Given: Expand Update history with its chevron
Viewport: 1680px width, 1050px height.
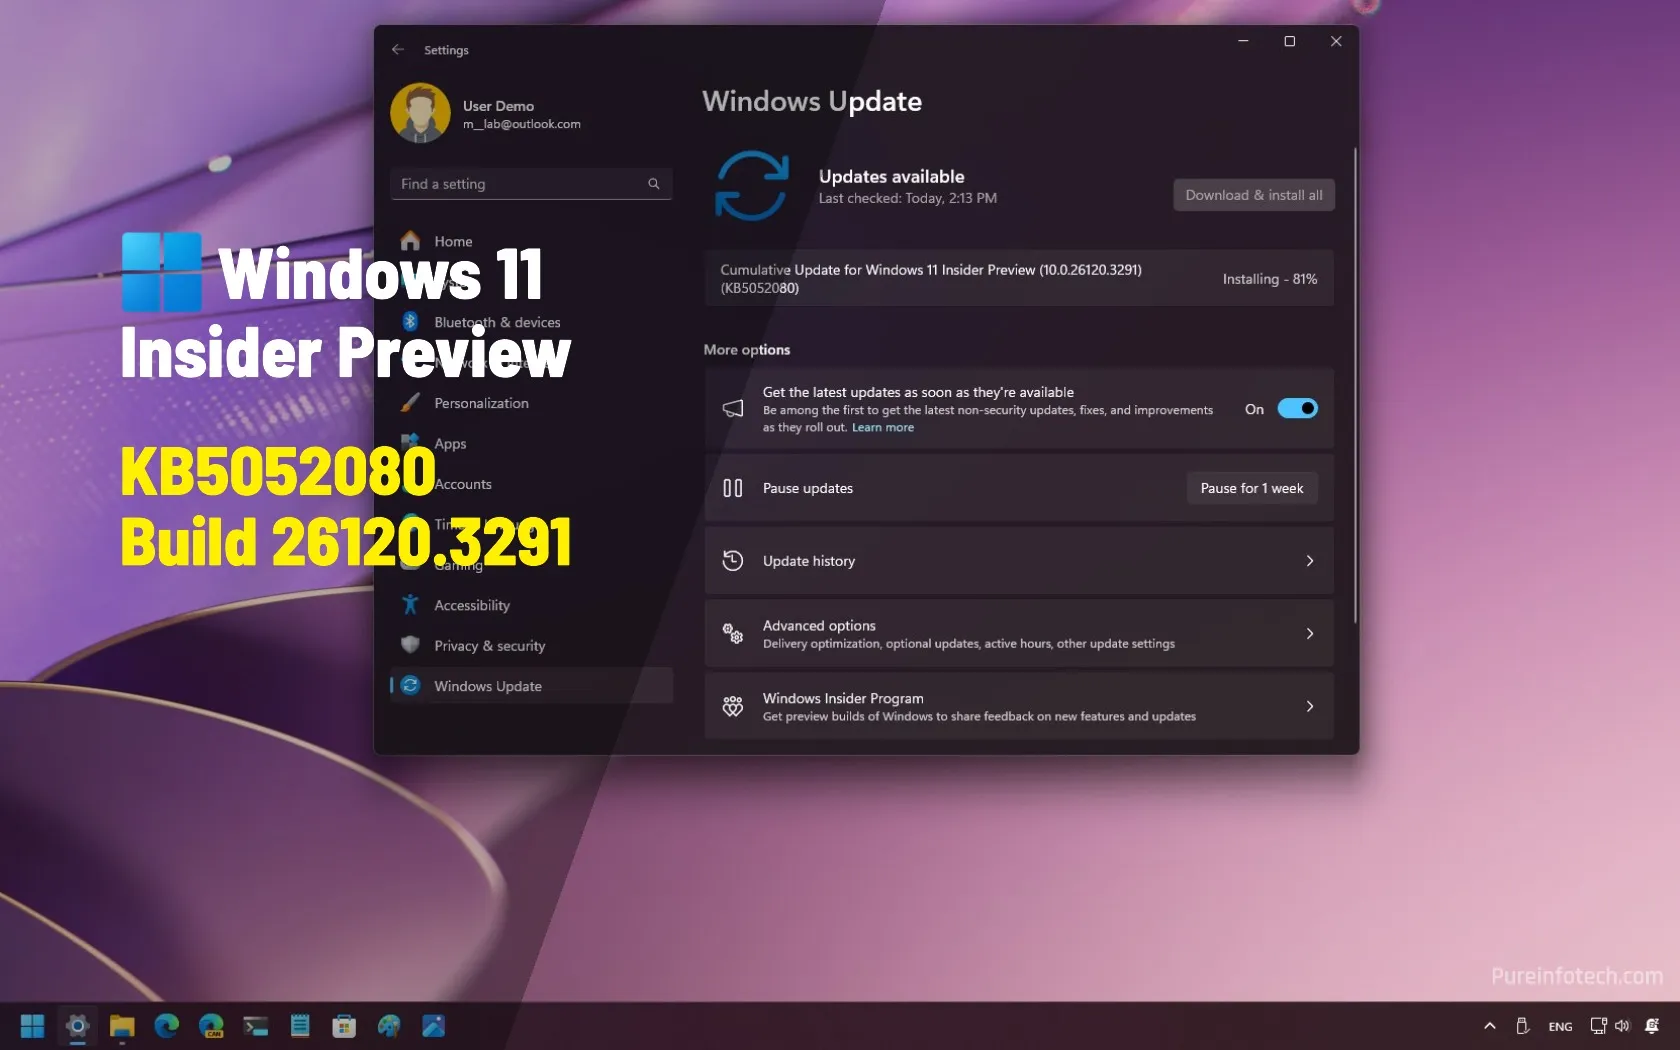Looking at the screenshot, I should [1310, 561].
